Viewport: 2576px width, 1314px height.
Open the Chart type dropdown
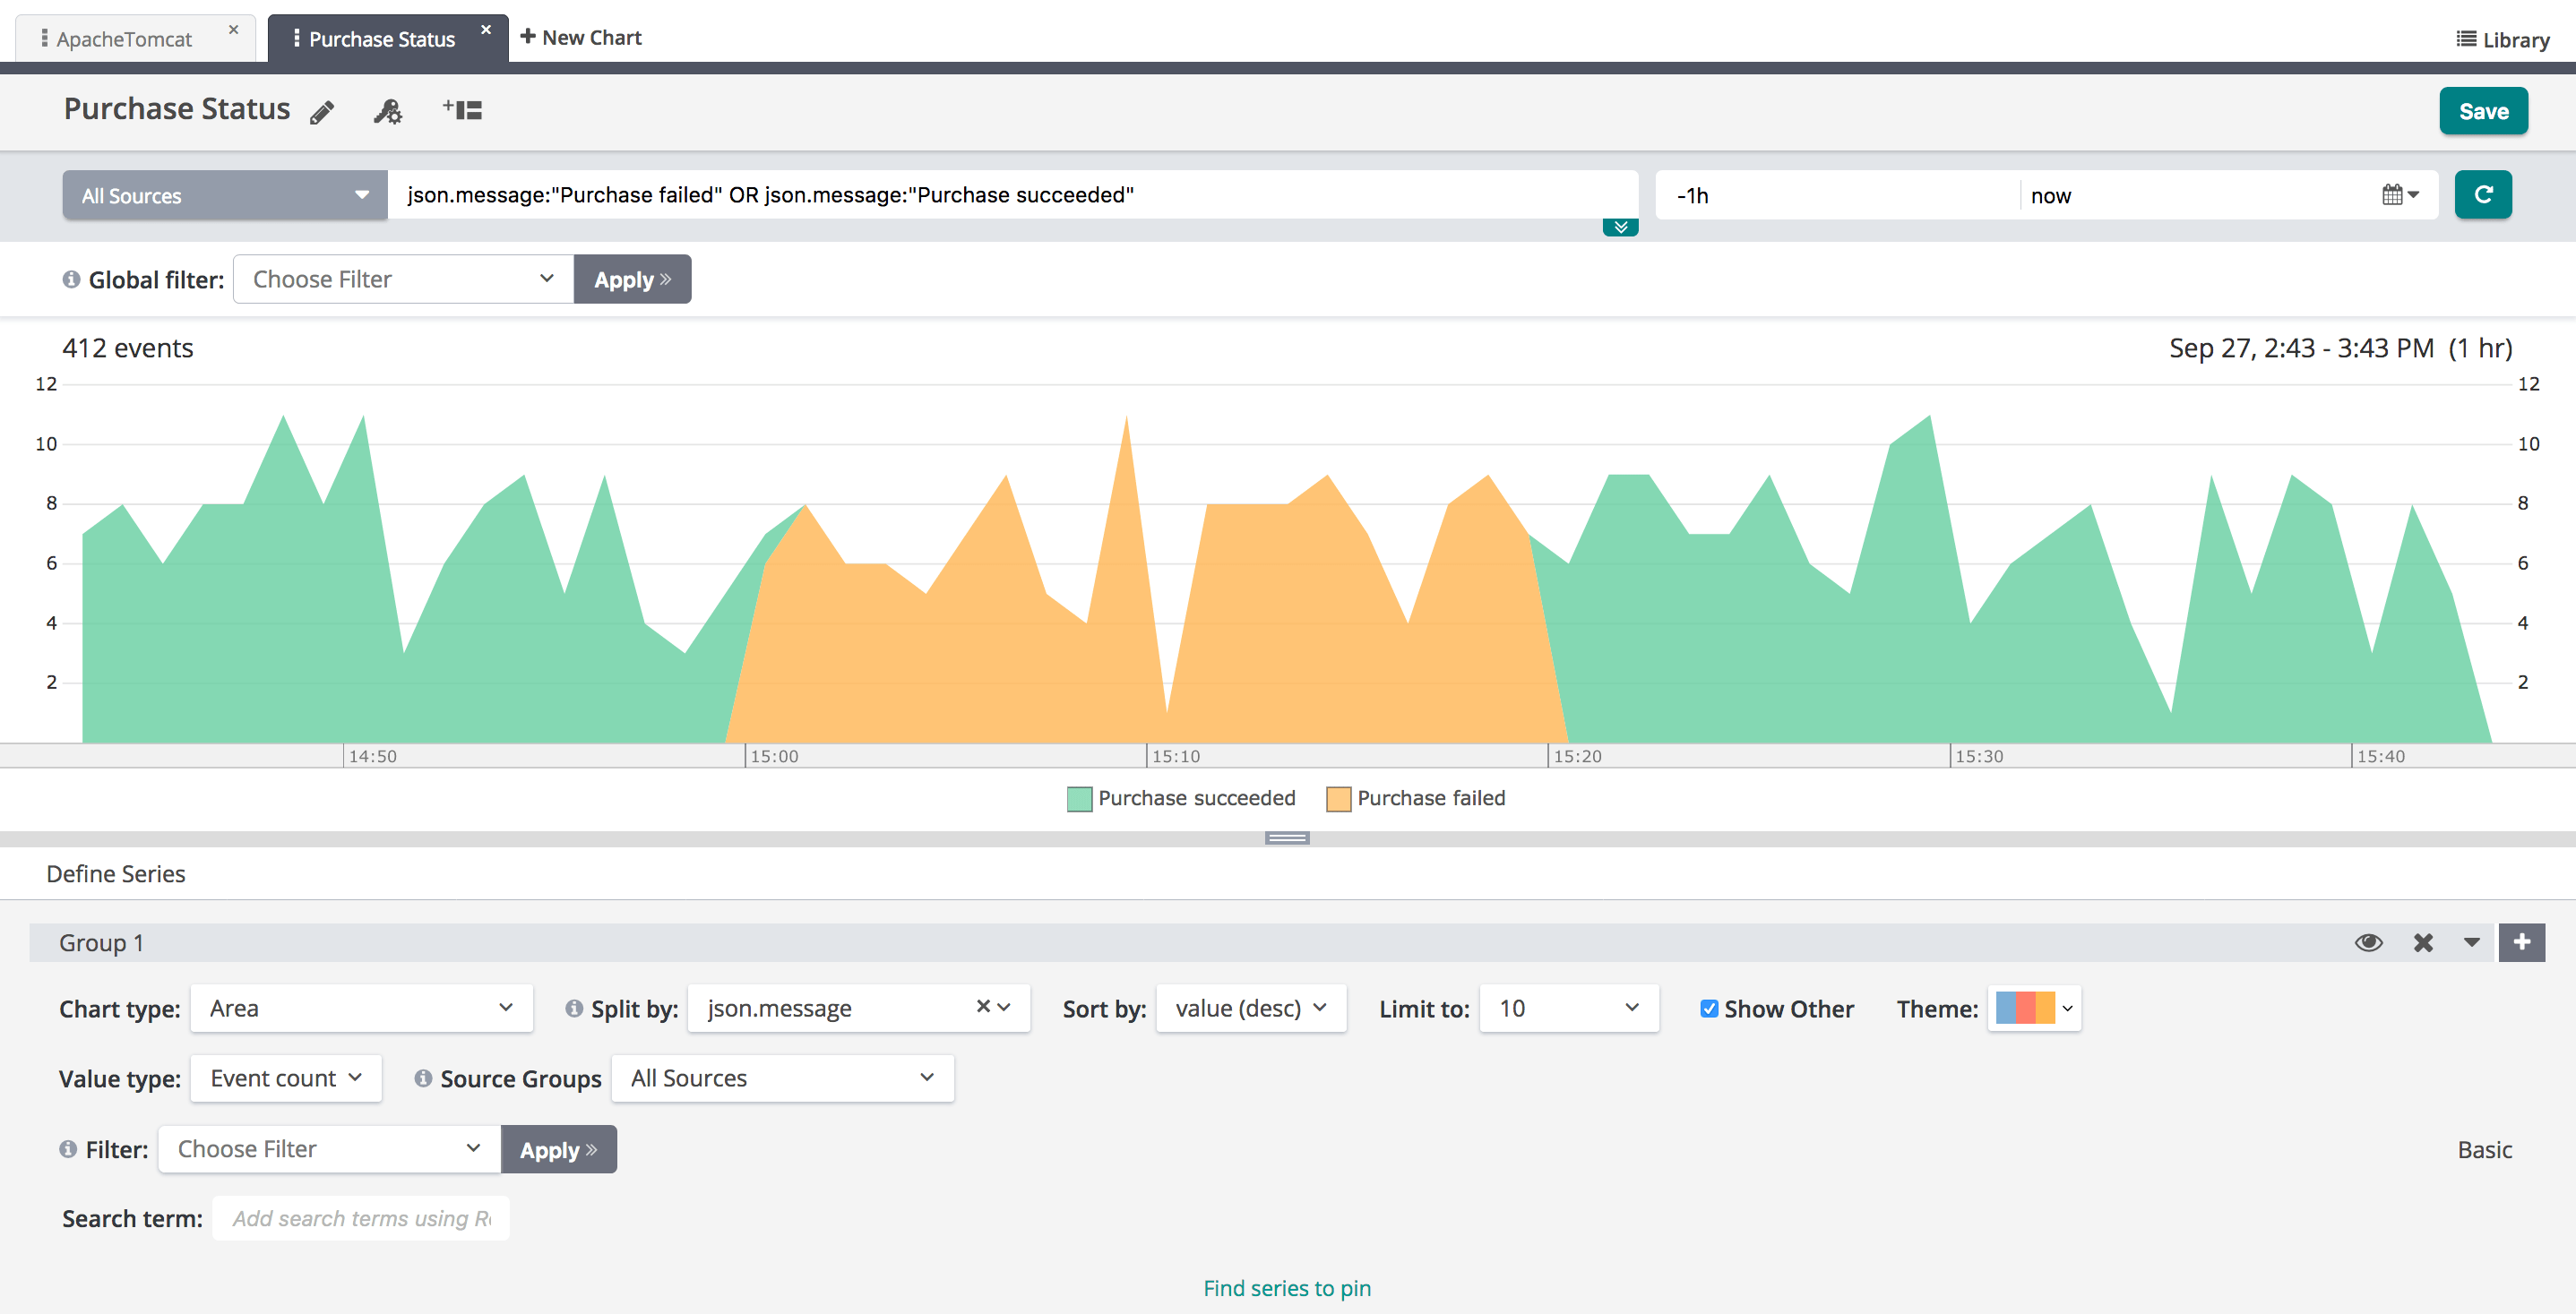coord(361,1008)
